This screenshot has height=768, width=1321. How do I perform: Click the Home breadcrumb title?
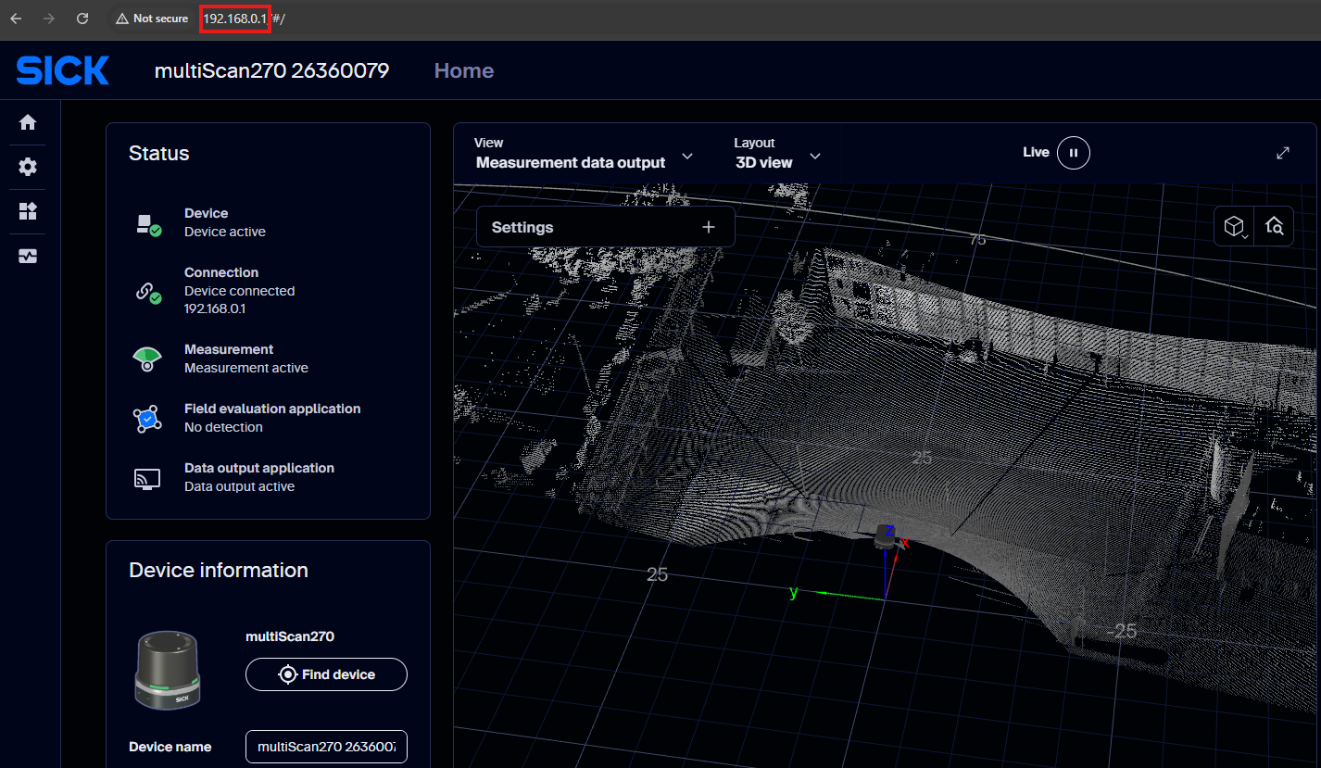click(x=464, y=71)
